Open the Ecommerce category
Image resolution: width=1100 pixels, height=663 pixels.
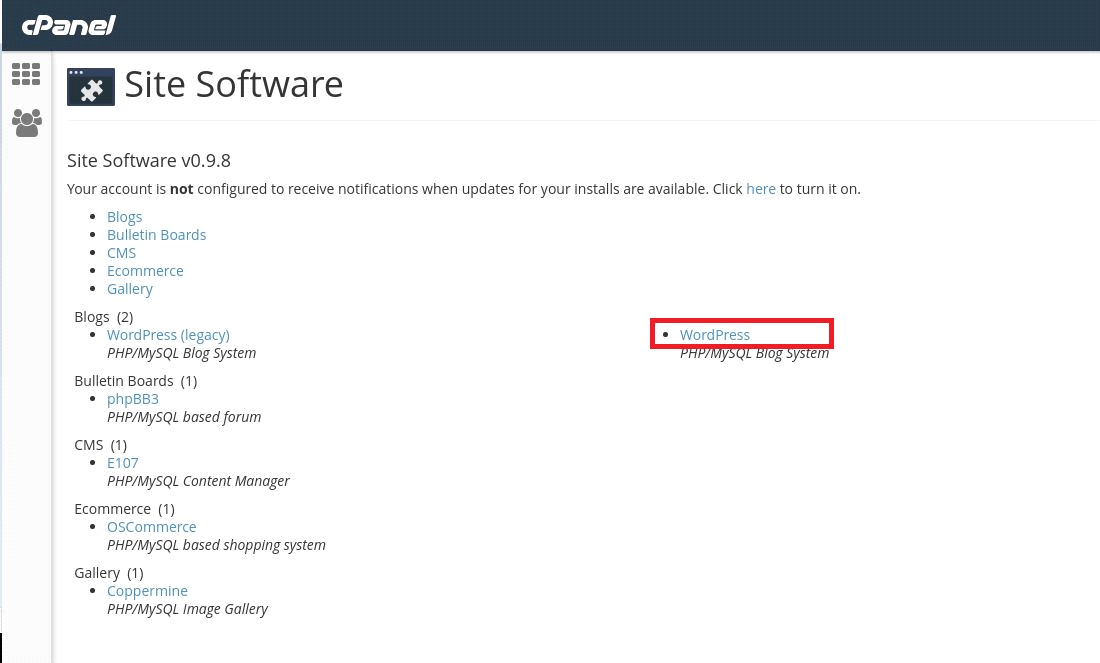click(145, 270)
